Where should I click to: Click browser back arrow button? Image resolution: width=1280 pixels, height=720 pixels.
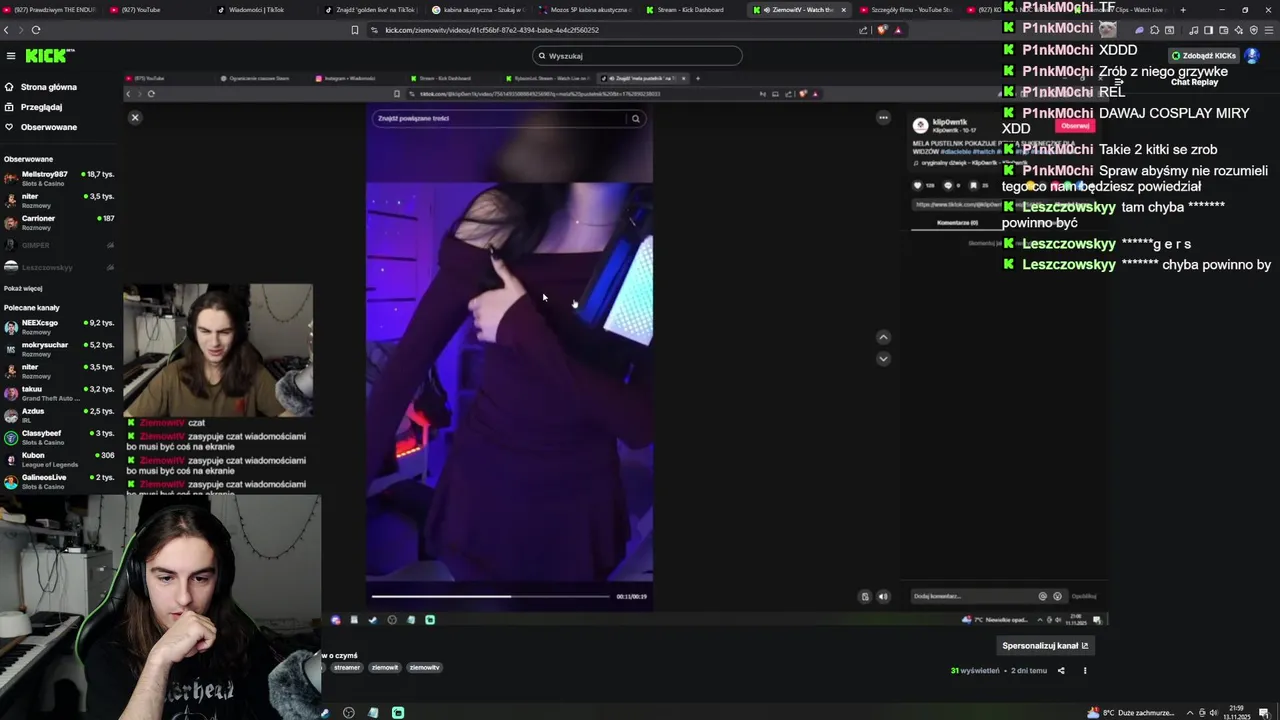(x=6, y=30)
